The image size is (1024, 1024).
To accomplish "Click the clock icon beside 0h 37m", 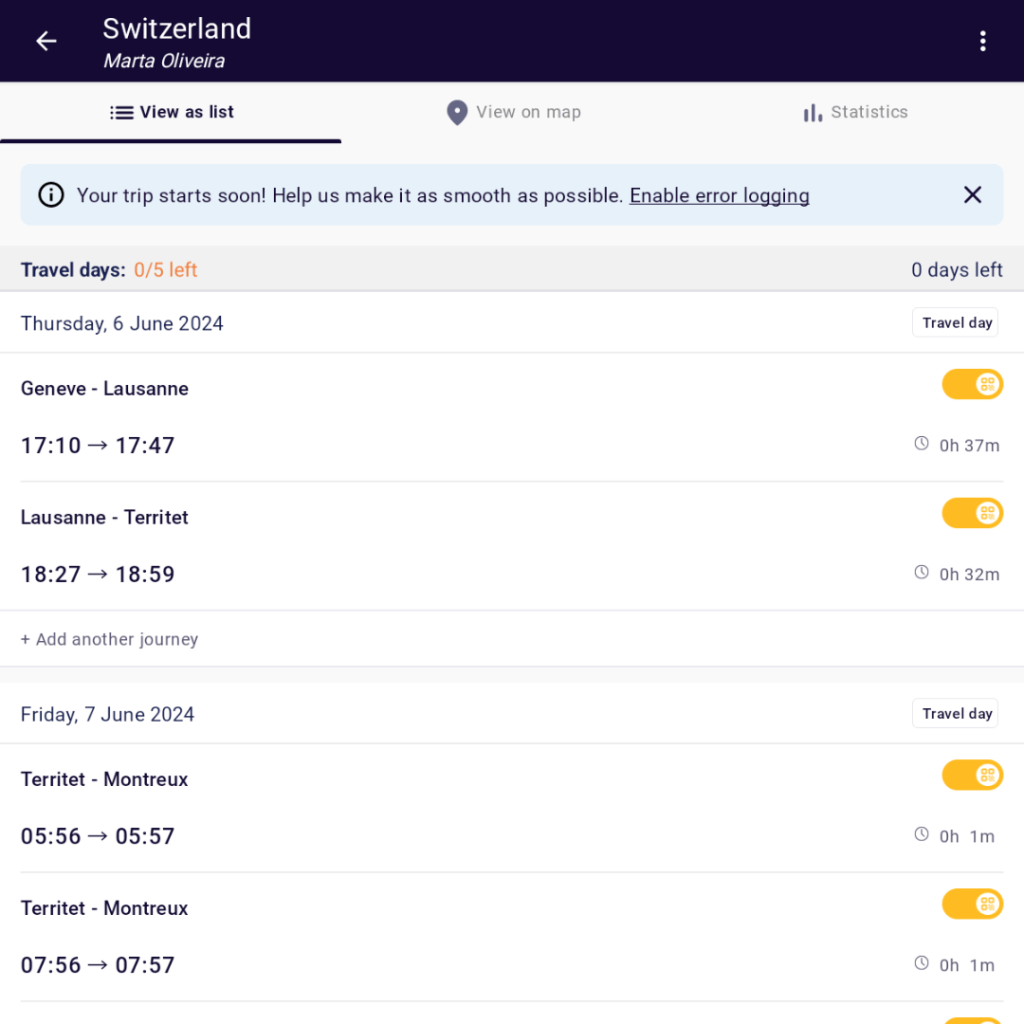I will pos(922,443).
